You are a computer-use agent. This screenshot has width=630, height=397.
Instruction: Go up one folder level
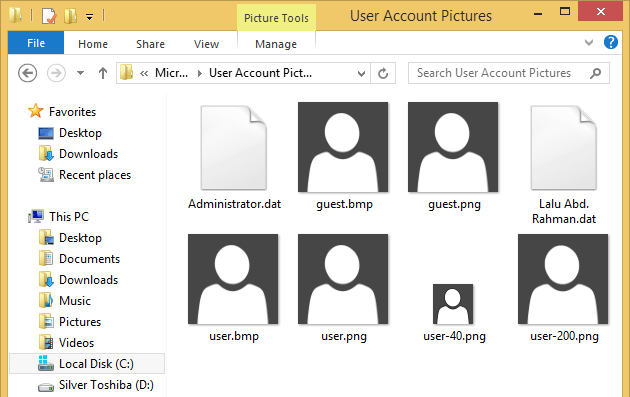click(x=103, y=73)
